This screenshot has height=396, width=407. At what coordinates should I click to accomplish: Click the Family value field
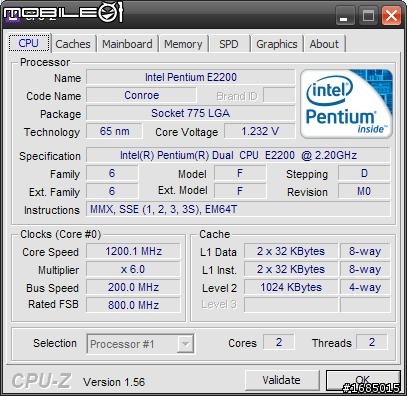(112, 173)
